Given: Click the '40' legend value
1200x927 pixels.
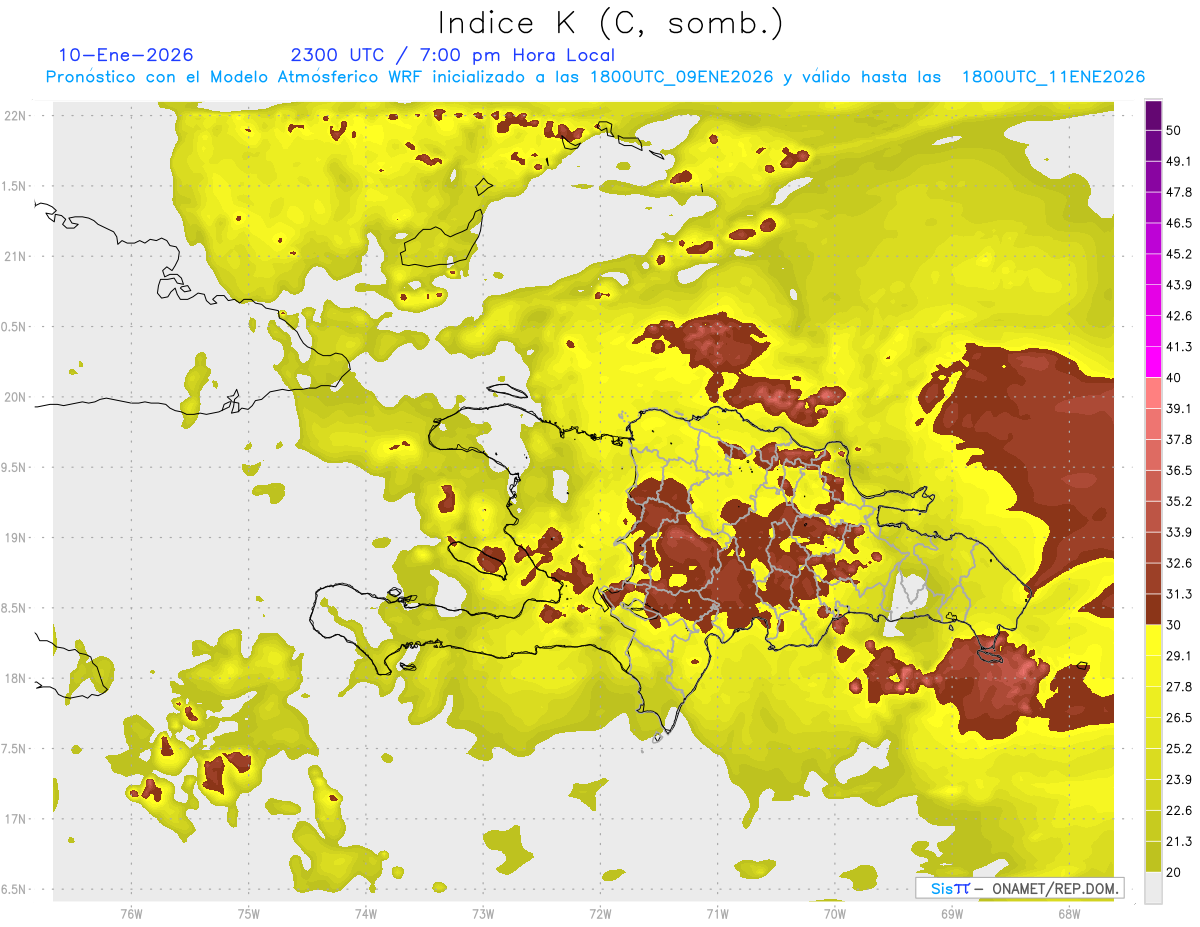Looking at the screenshot, I should click(x=1174, y=378).
